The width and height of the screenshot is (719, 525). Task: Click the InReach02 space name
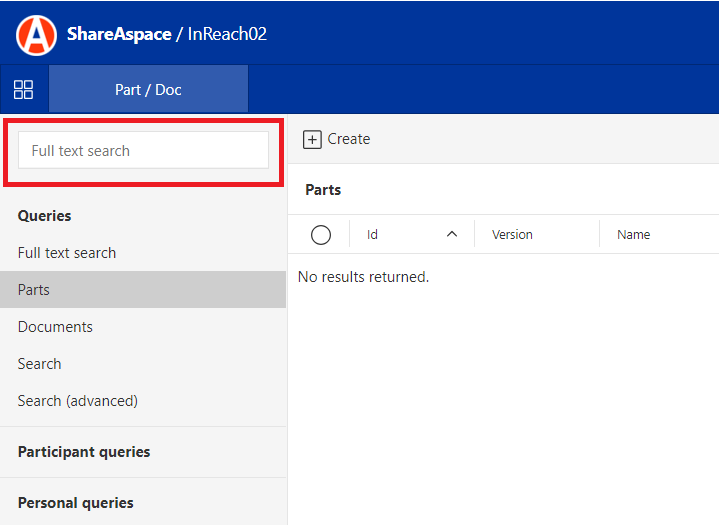click(x=227, y=34)
